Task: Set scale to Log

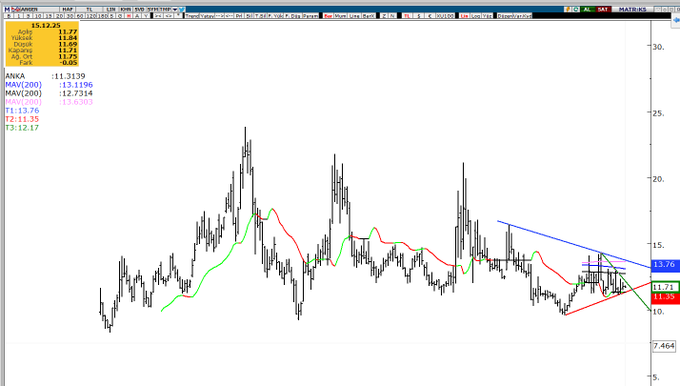Action: 475,16
